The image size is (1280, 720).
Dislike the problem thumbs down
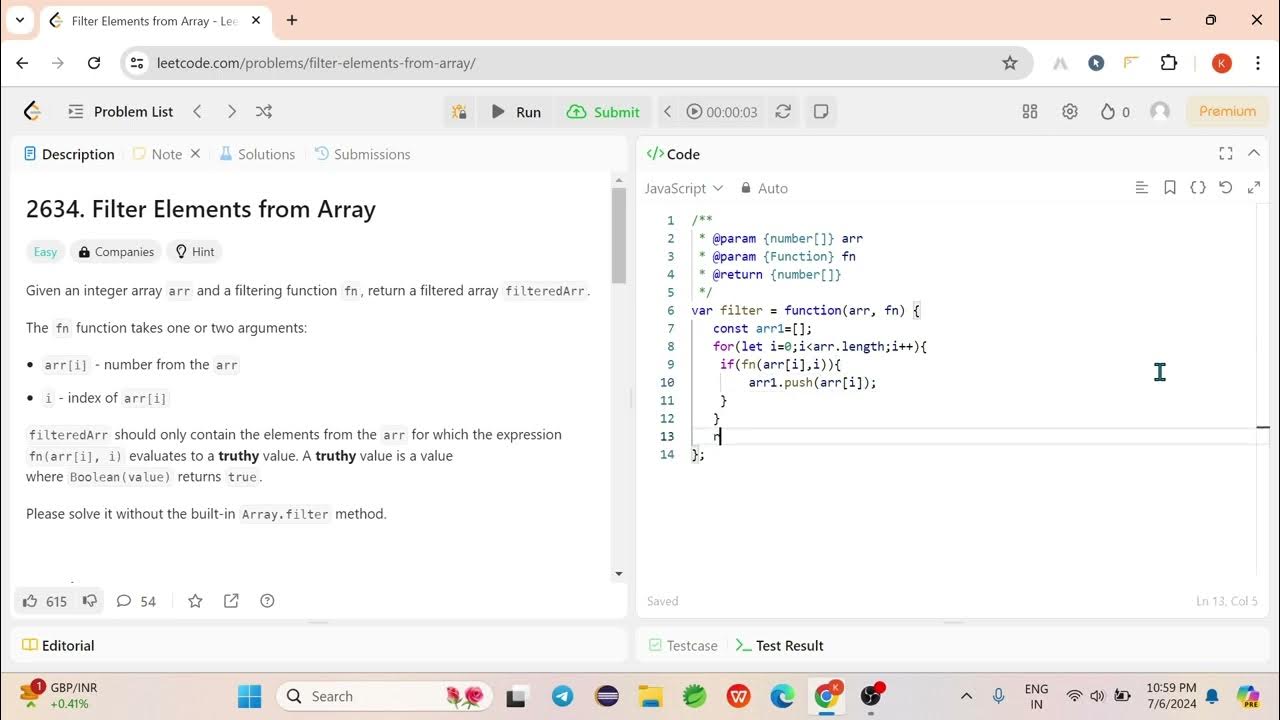coord(89,601)
